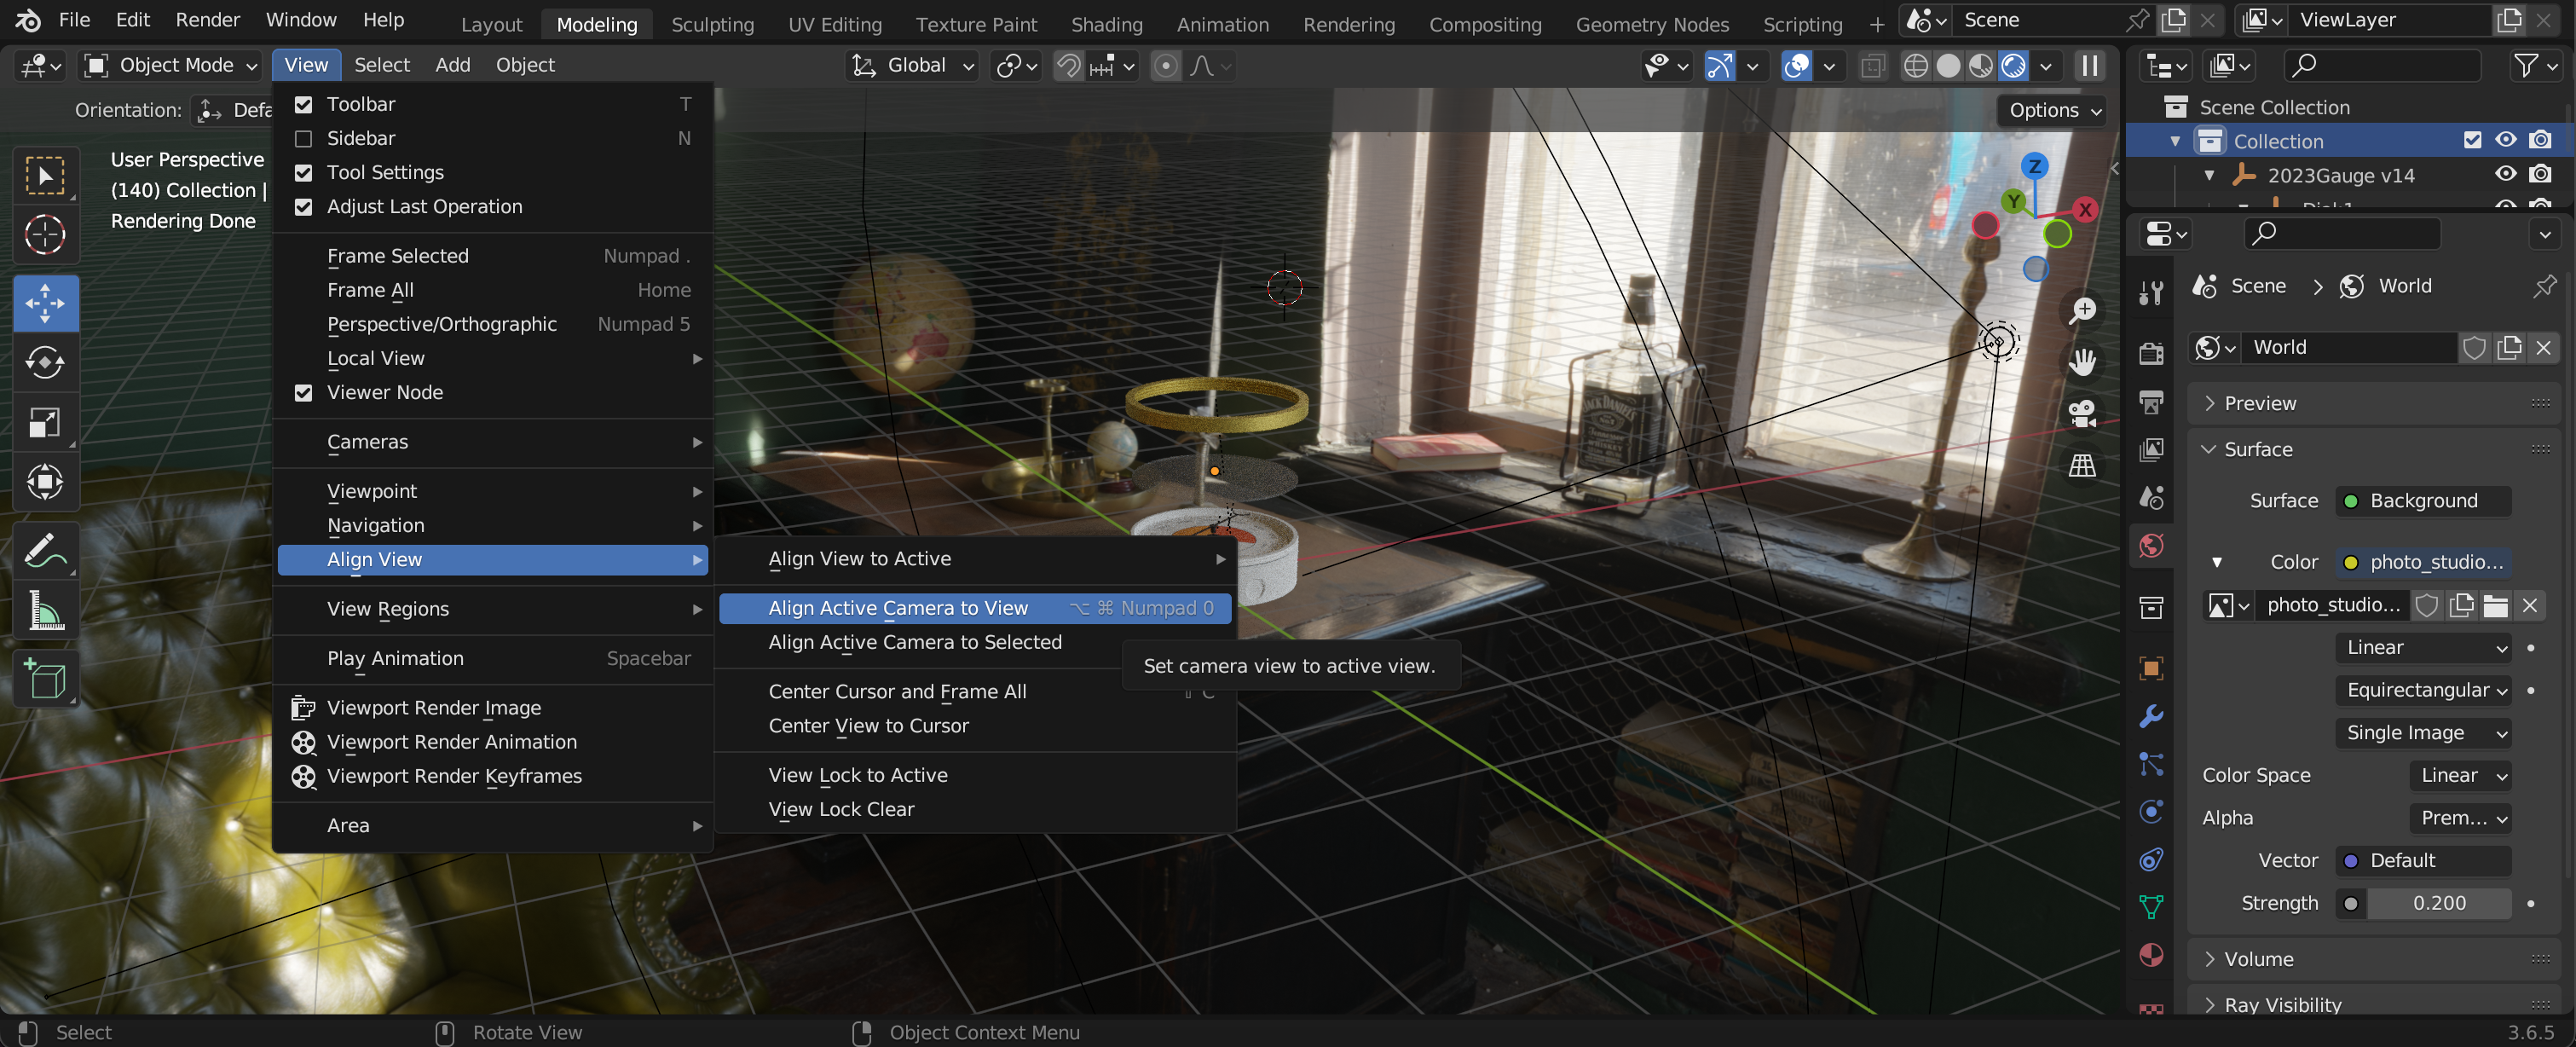This screenshot has height=1047, width=2576.
Task: Toggle the Toolbar checkbox
Action: click(x=304, y=104)
